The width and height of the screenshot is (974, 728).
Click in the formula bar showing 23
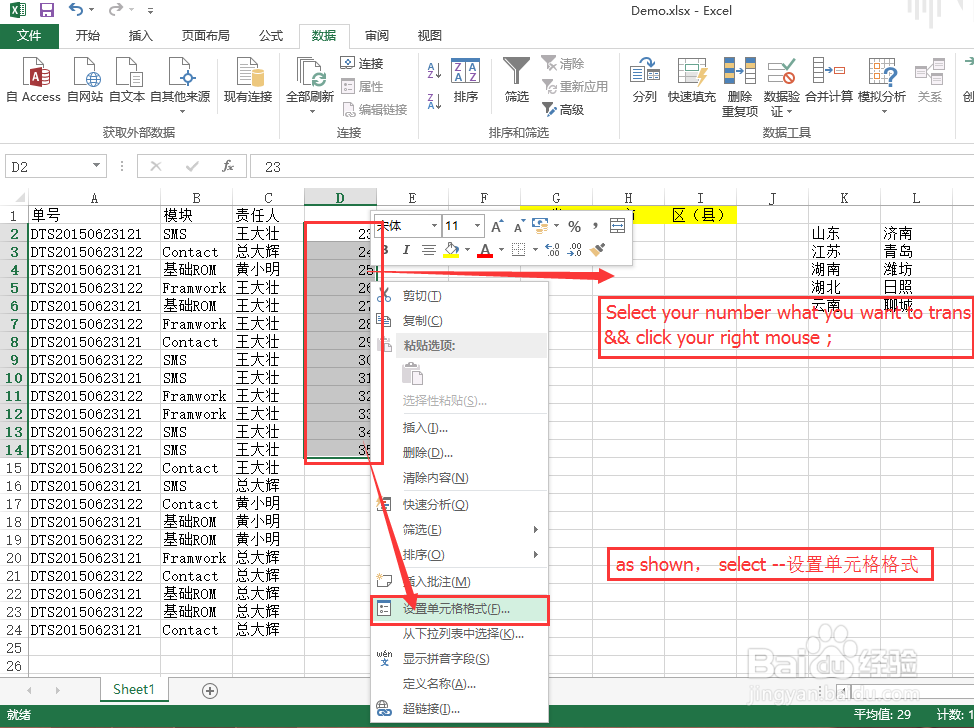tap(612, 166)
